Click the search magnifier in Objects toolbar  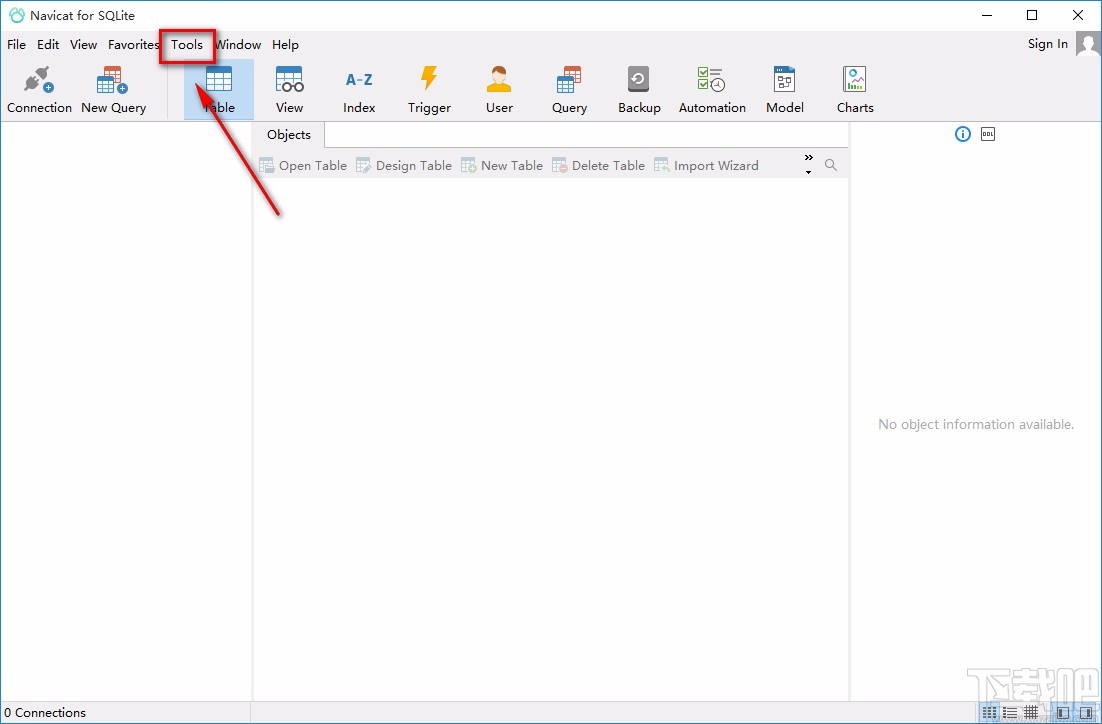(831, 165)
